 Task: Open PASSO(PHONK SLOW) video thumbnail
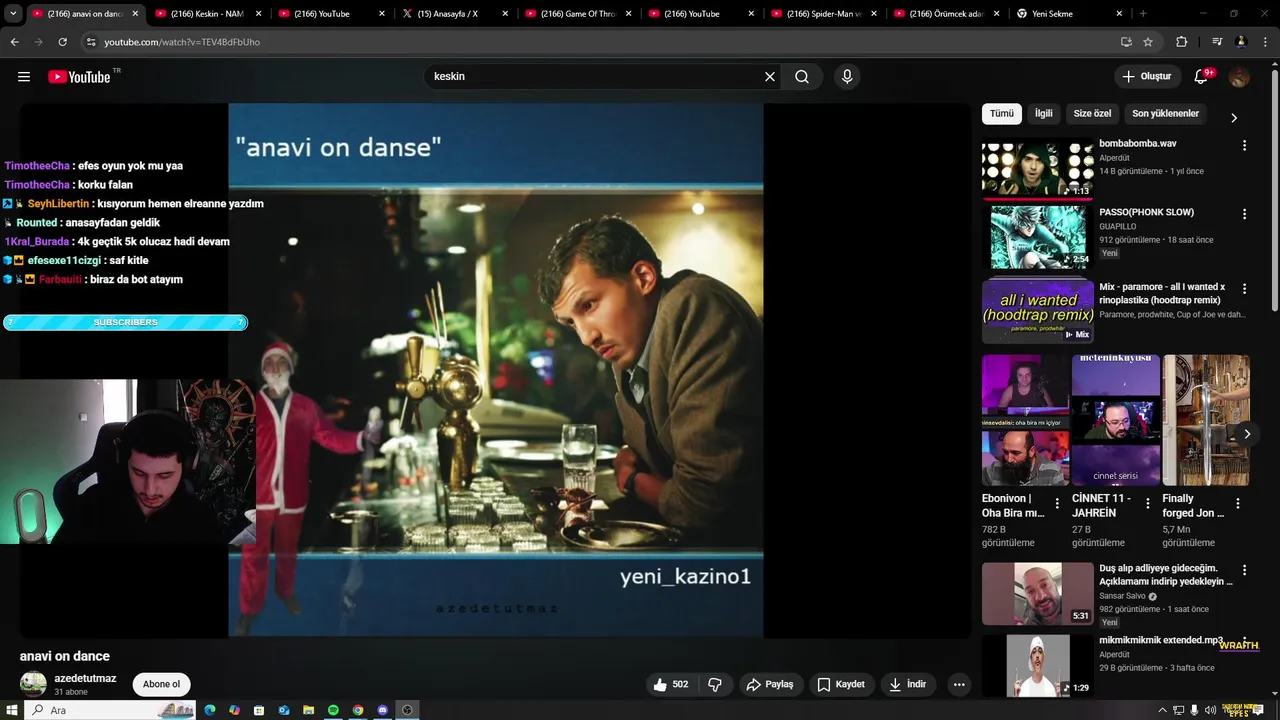1037,237
